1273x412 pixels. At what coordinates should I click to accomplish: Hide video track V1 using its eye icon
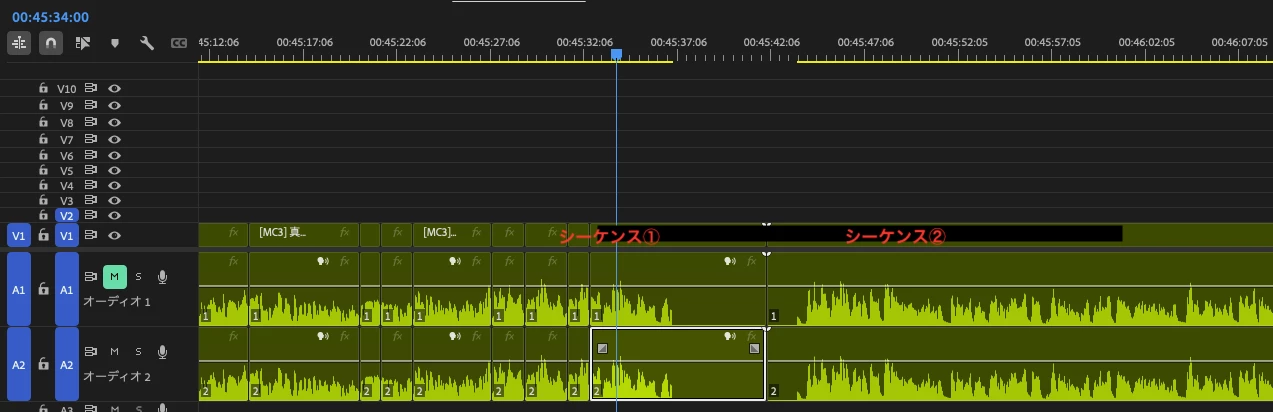115,235
